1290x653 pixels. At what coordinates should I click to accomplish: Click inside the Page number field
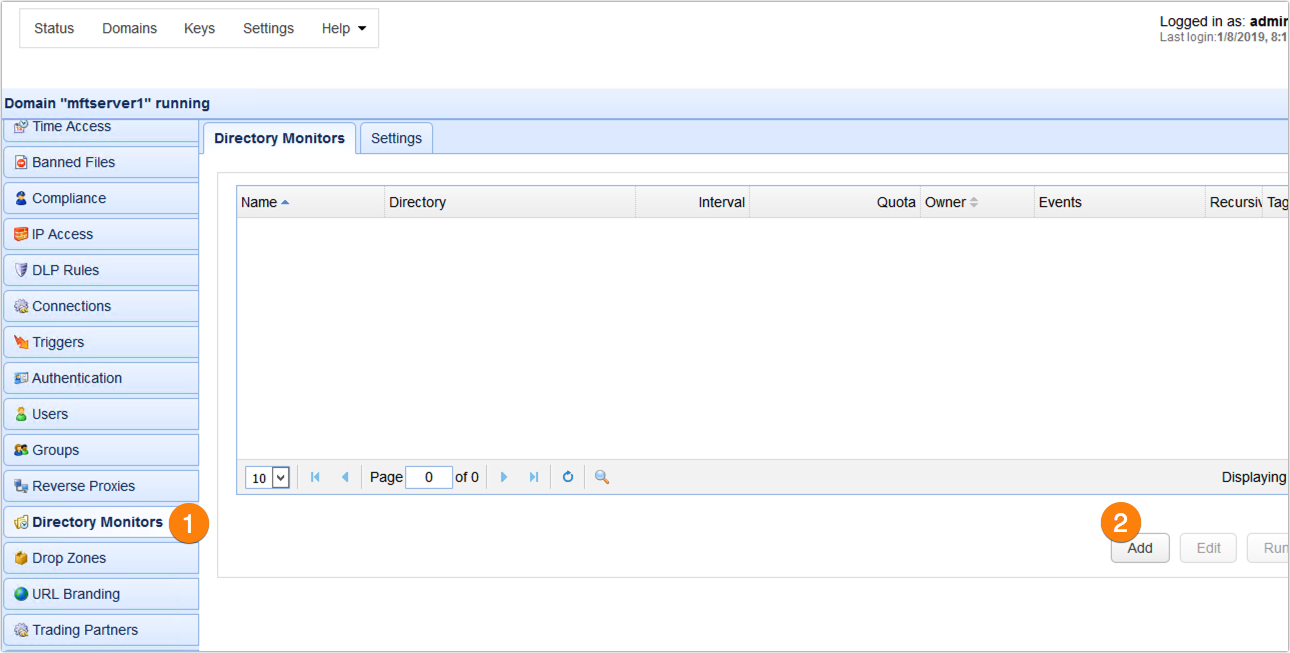point(429,477)
